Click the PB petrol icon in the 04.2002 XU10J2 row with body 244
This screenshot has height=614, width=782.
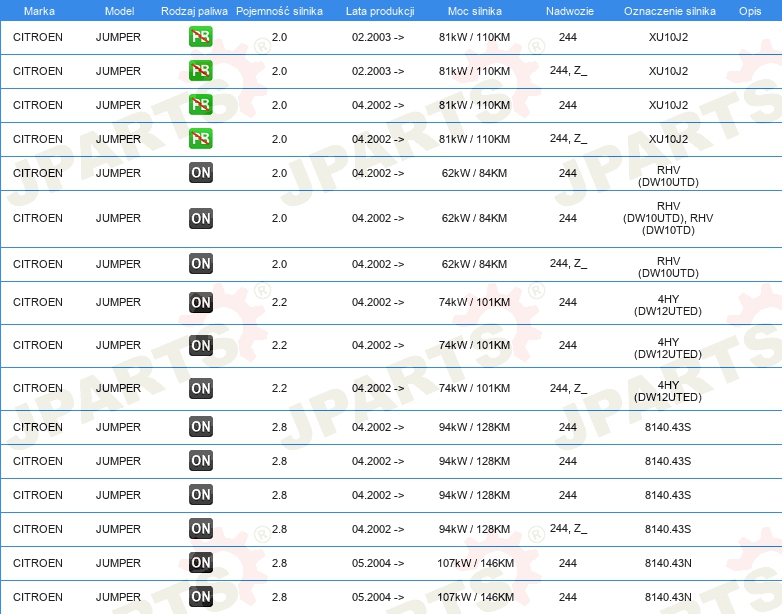(x=200, y=105)
